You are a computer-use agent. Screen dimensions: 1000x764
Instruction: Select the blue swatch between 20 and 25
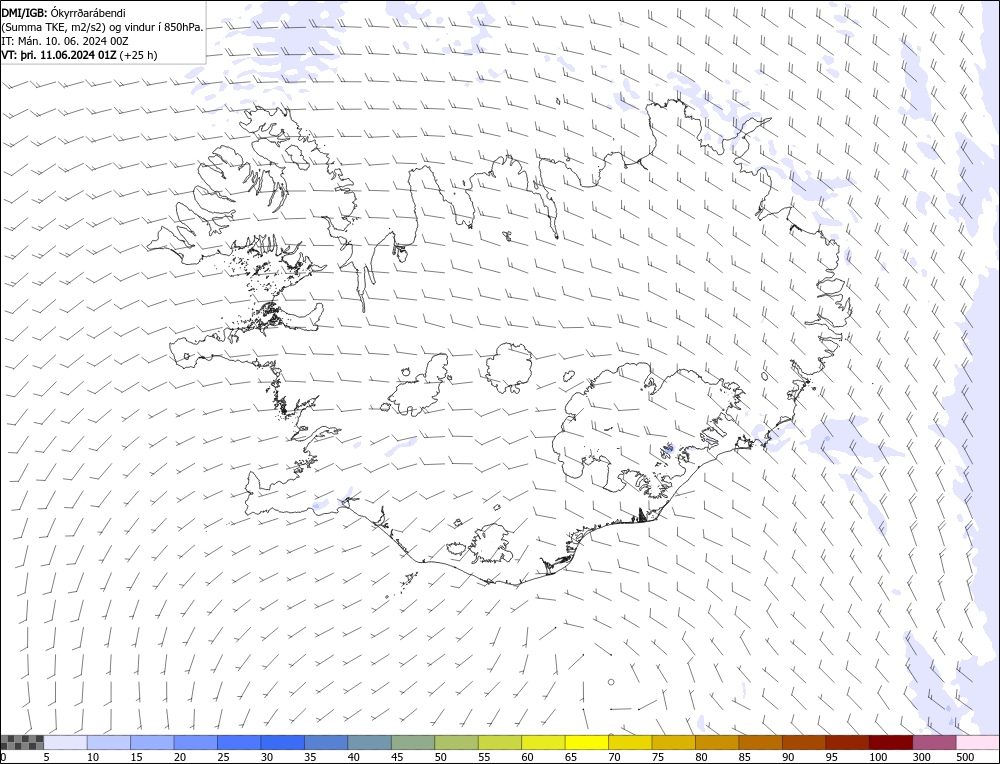coord(196,742)
